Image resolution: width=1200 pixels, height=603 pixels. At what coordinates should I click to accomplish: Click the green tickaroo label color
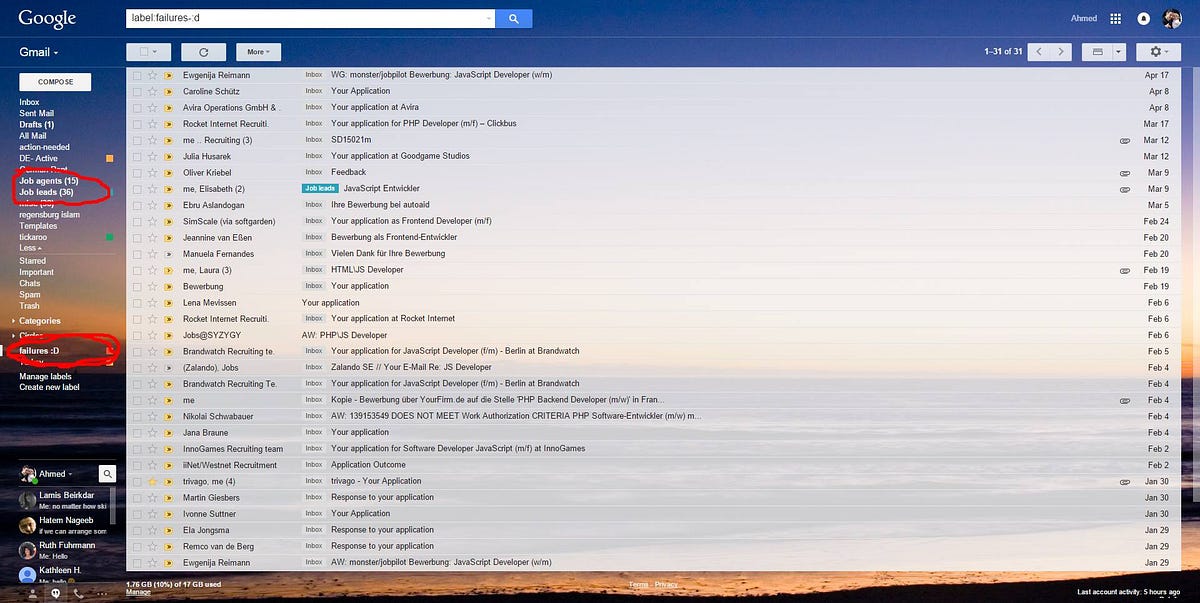[110, 237]
